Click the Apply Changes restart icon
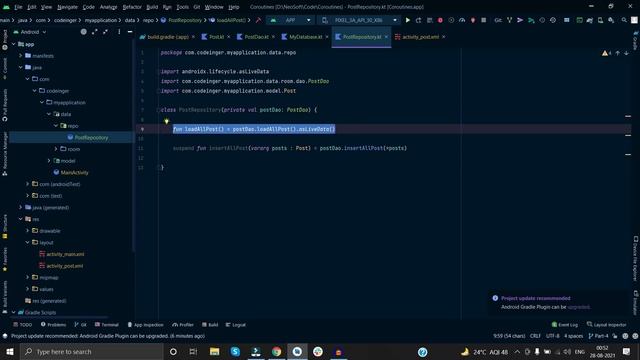The width and height of the screenshot is (640, 360). point(418,20)
